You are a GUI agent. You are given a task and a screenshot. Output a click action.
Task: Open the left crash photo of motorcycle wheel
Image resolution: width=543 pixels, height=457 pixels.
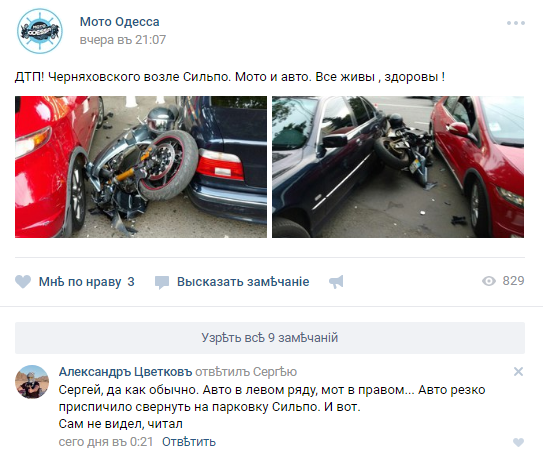pyautogui.click(x=141, y=167)
